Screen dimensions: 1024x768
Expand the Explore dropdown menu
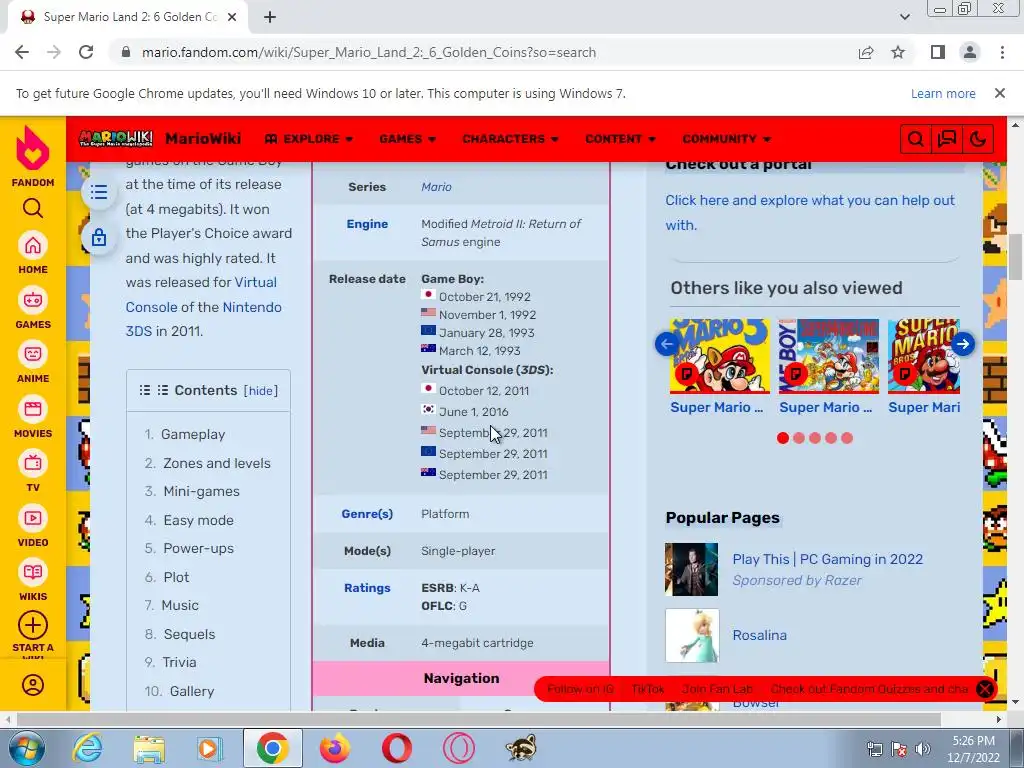309,138
